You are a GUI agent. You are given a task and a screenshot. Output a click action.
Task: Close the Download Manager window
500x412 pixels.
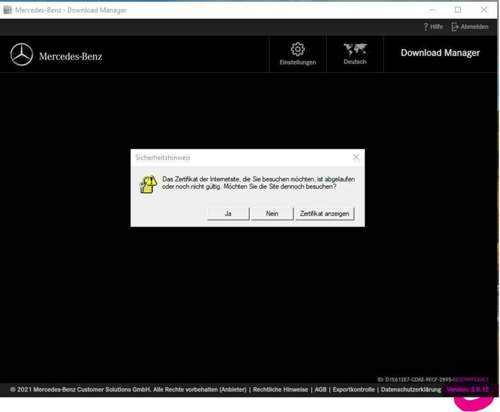[484, 10]
